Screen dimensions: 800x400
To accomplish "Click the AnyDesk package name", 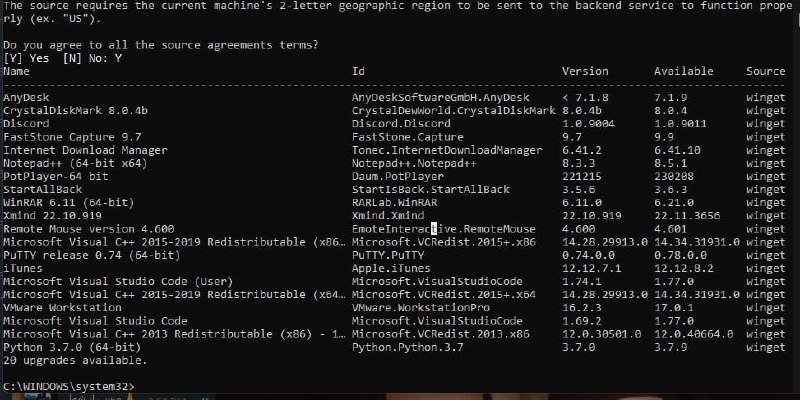I will click(26, 97).
